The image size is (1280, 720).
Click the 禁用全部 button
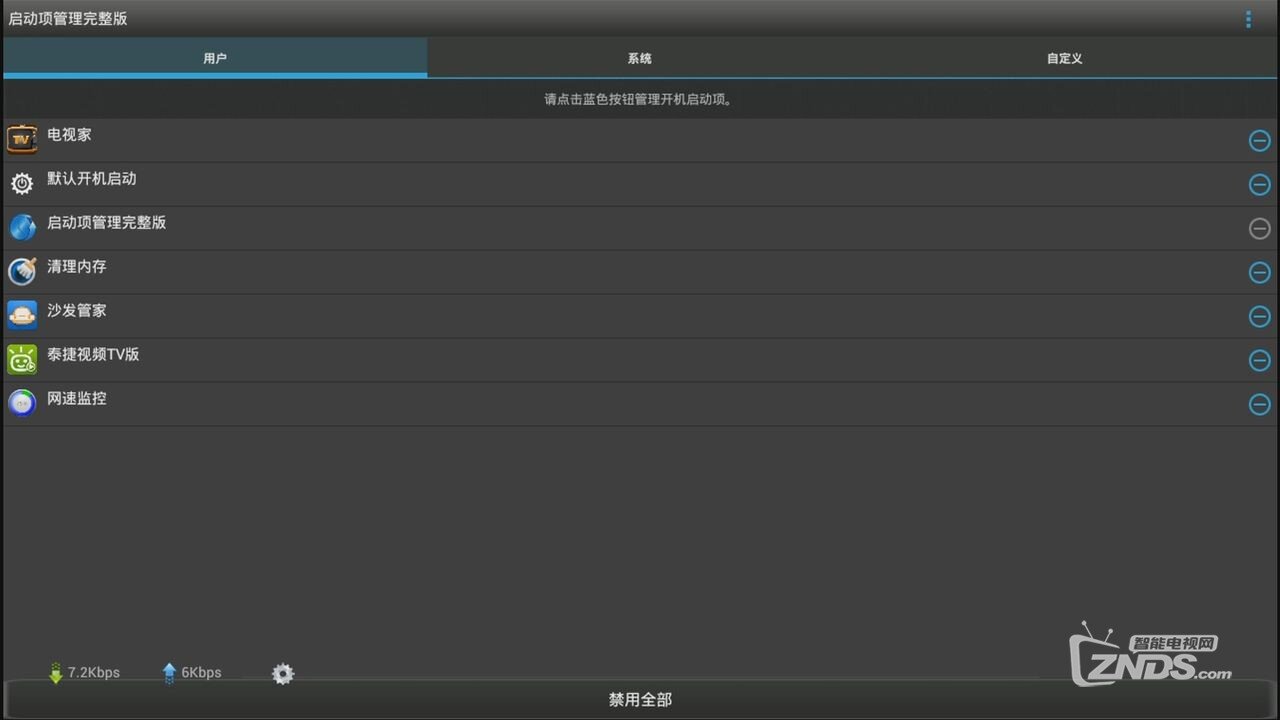640,700
